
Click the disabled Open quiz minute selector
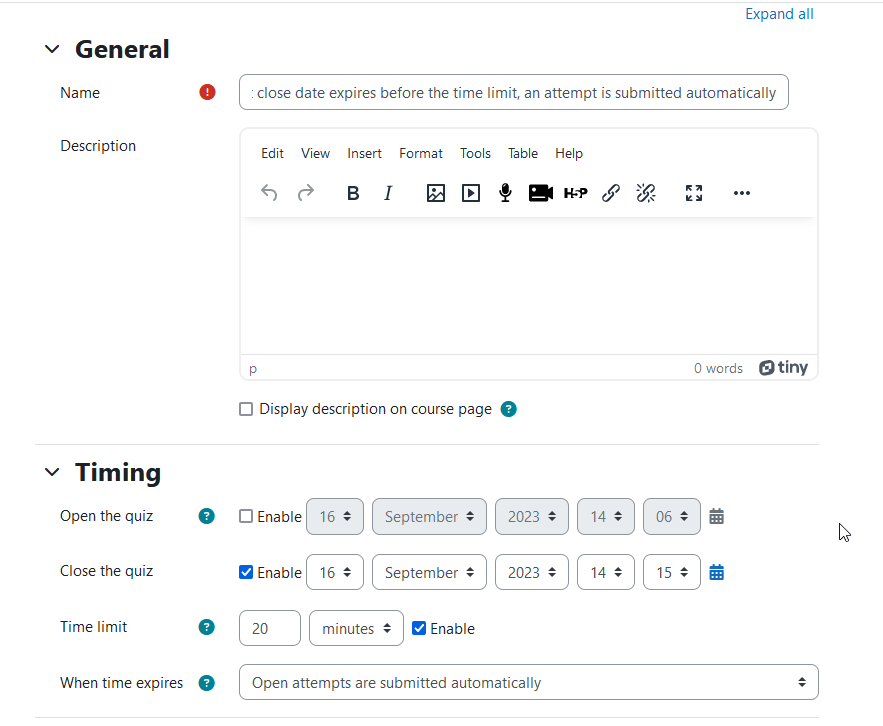pyautogui.click(x=672, y=516)
